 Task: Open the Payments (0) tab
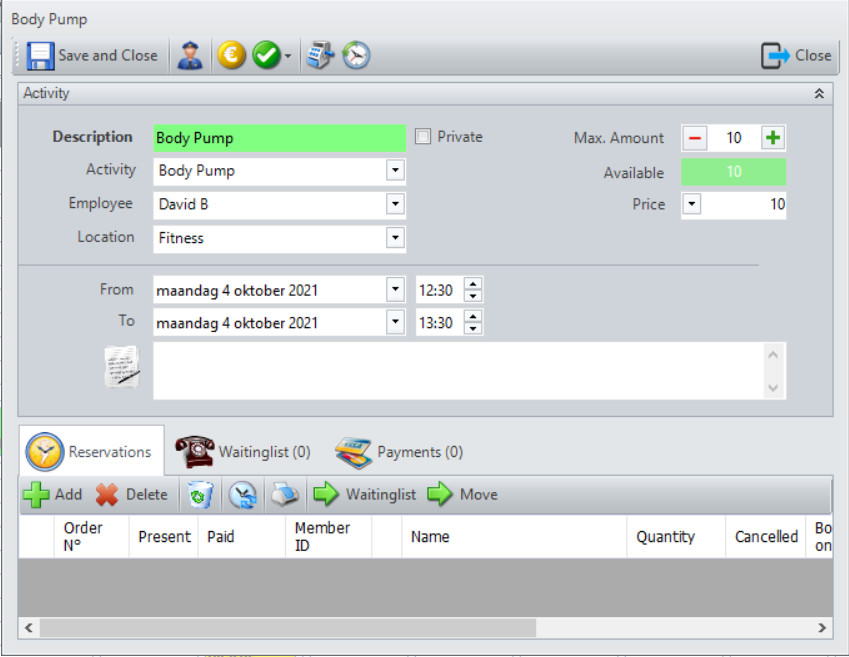tap(399, 452)
